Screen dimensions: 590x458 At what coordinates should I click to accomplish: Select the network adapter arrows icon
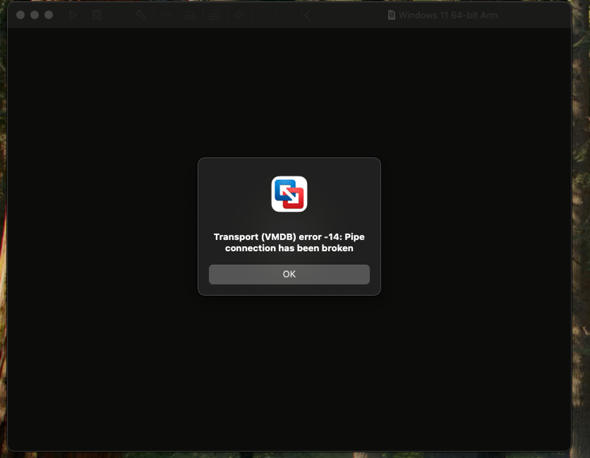click(166, 15)
